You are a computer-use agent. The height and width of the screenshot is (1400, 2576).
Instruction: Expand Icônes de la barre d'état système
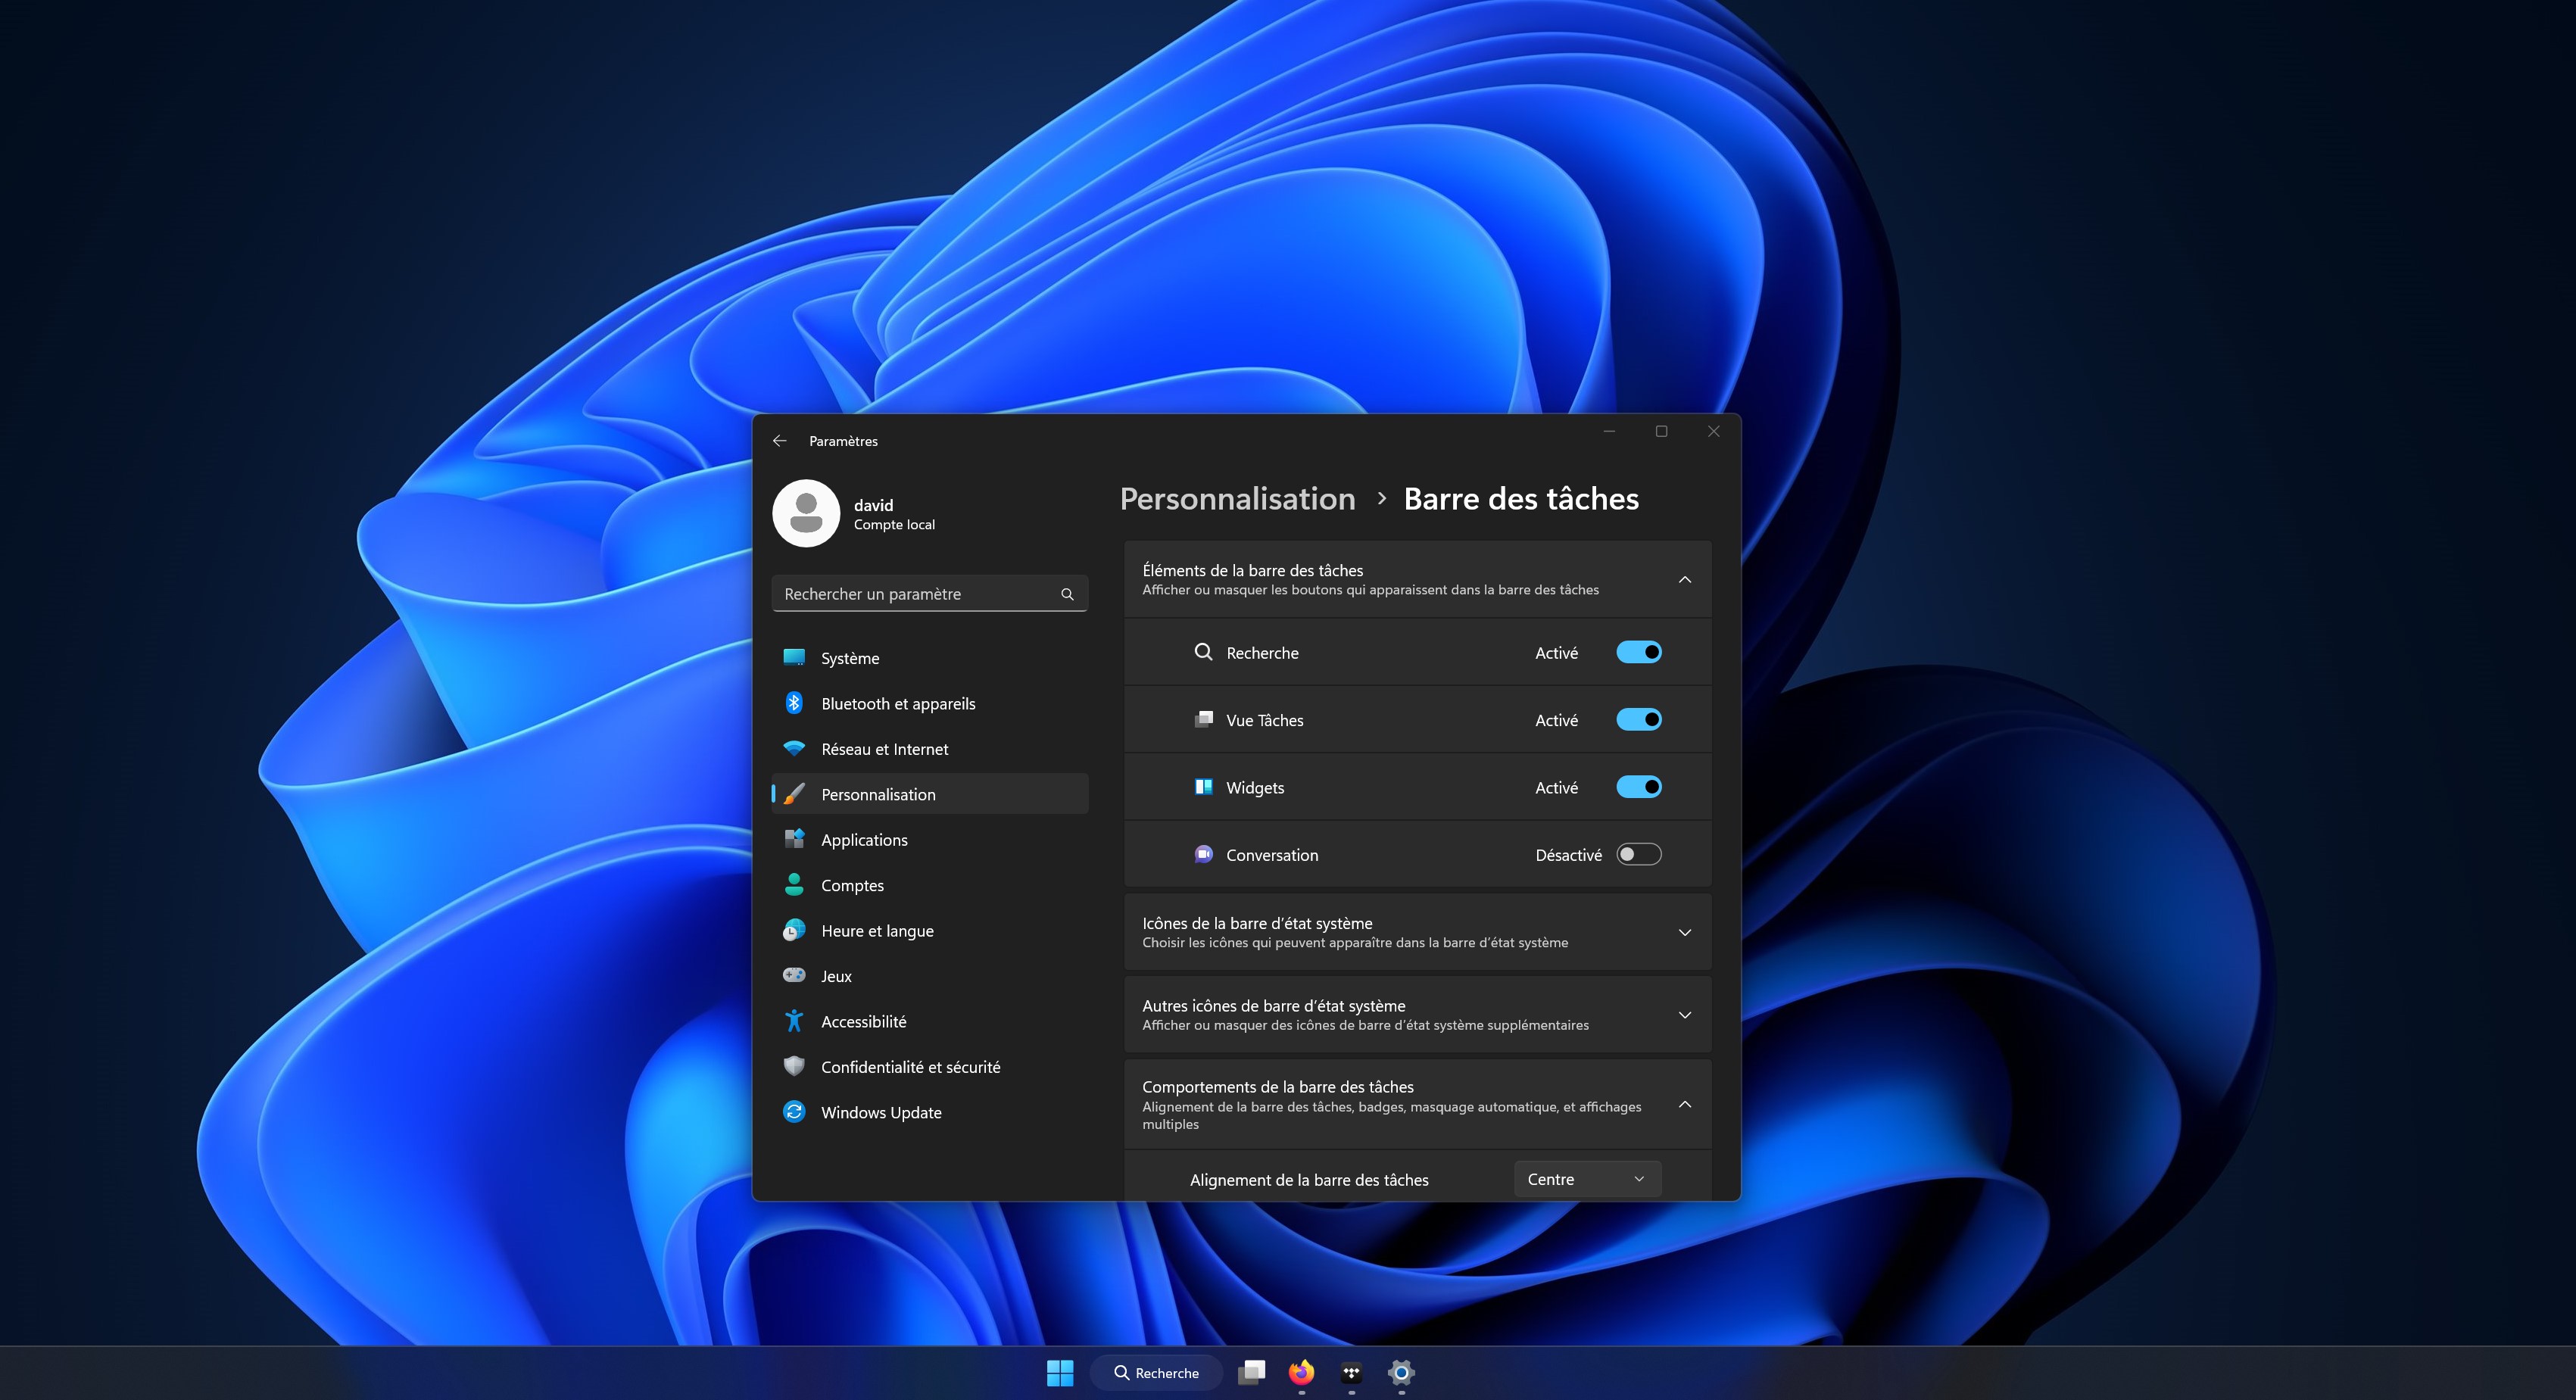pos(1685,931)
